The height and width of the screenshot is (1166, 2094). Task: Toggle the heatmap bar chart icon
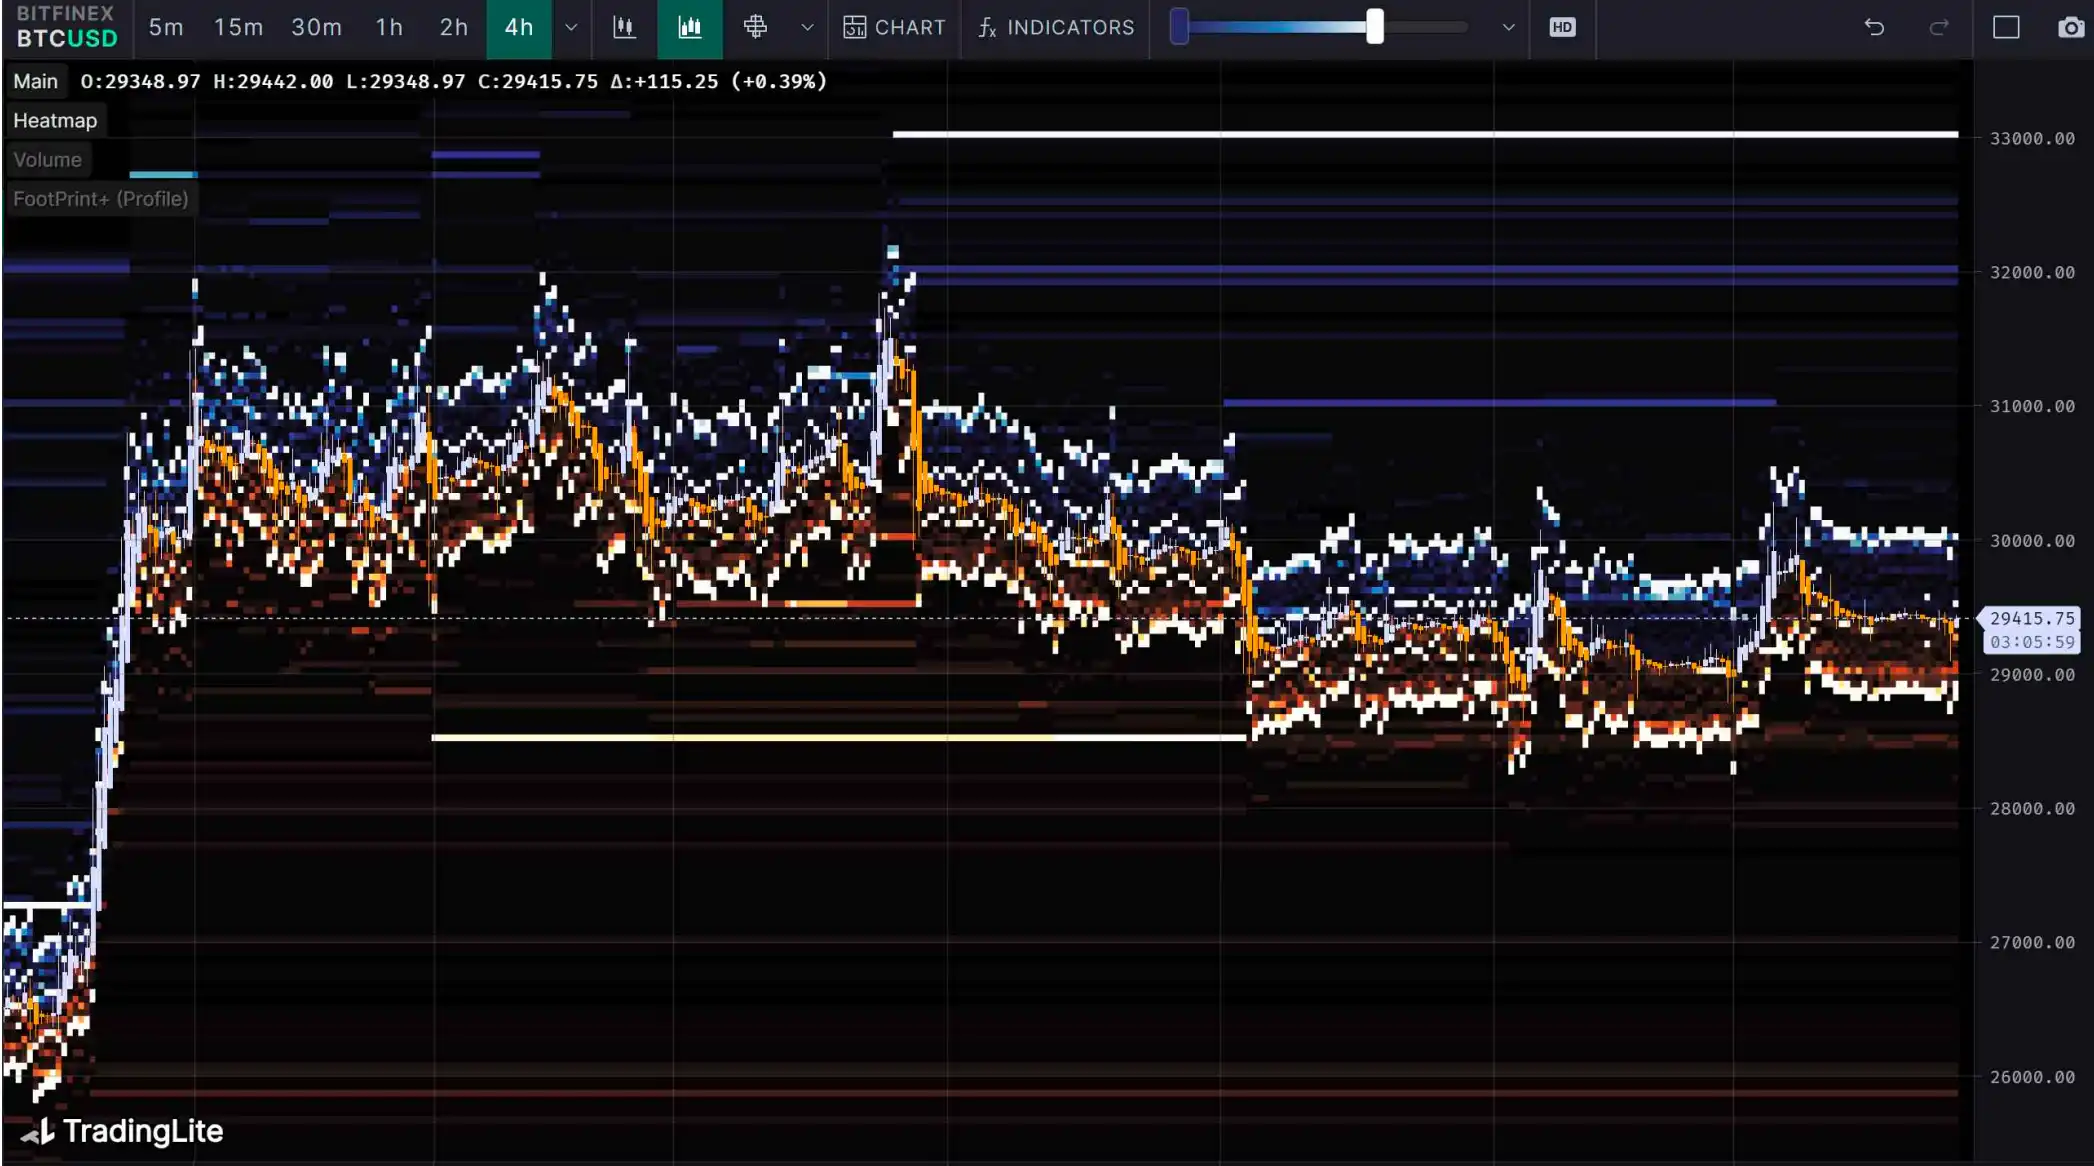pos(690,28)
